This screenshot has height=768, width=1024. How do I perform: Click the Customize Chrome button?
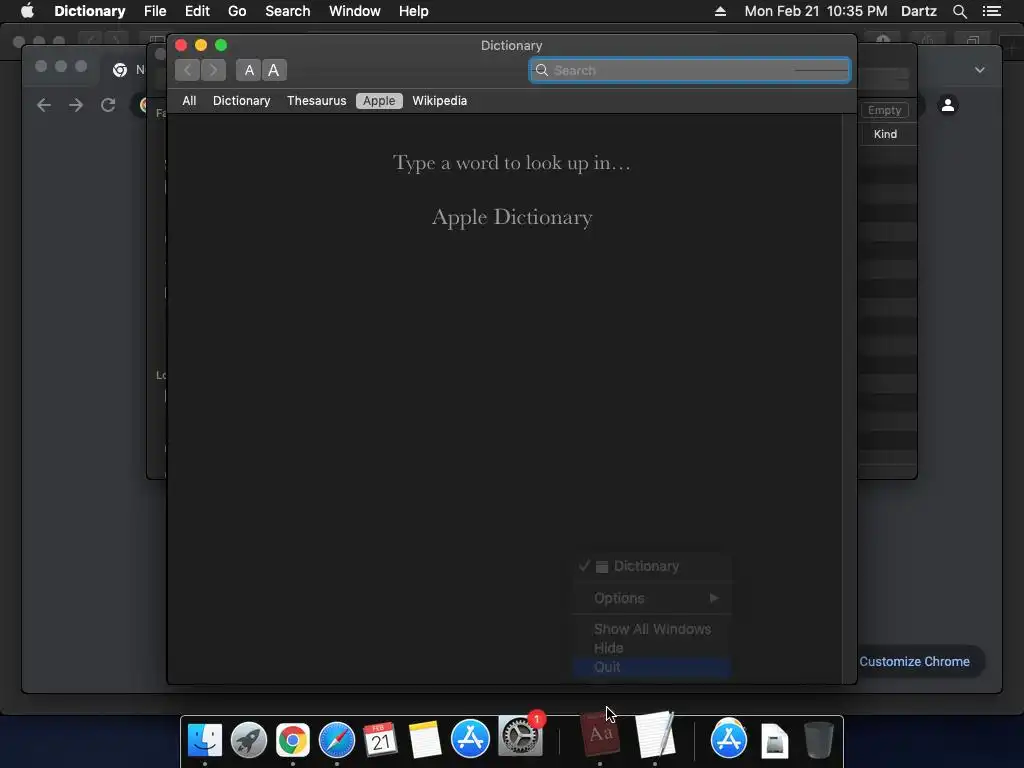tap(914, 662)
